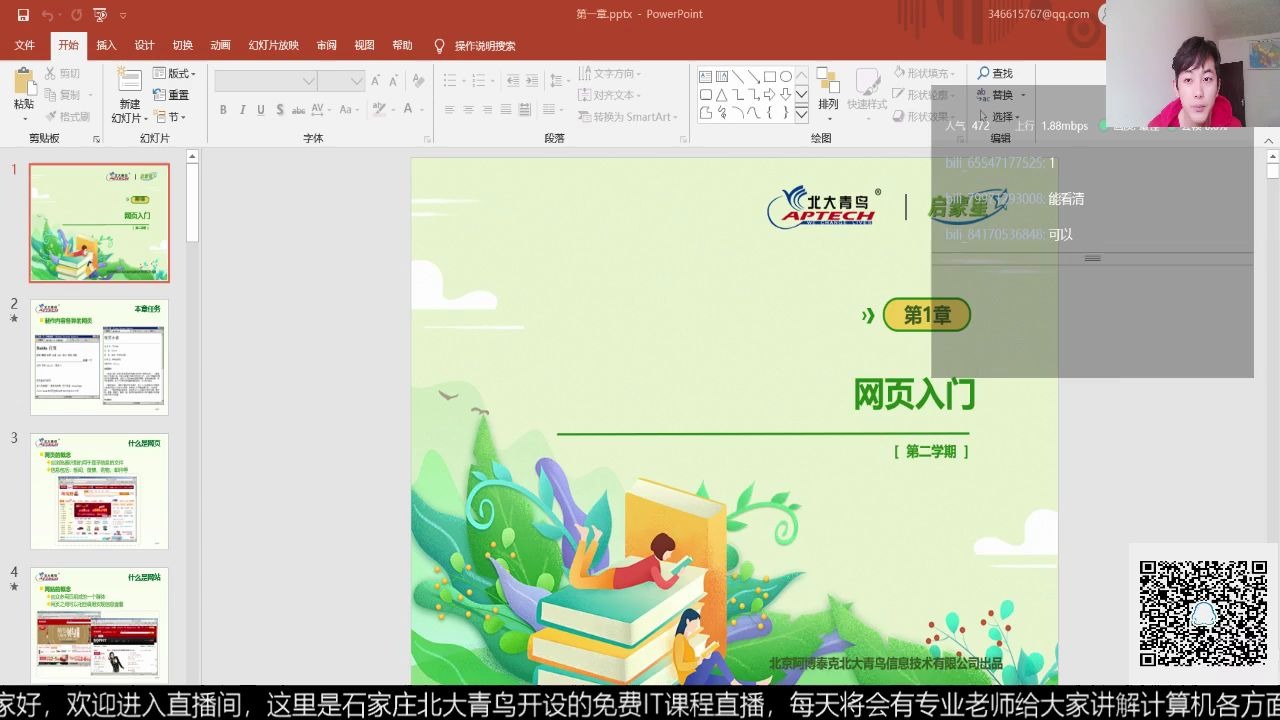Viewport: 1280px width, 720px height.
Task: Open the change case Aa dropdown
Action: tap(351, 110)
